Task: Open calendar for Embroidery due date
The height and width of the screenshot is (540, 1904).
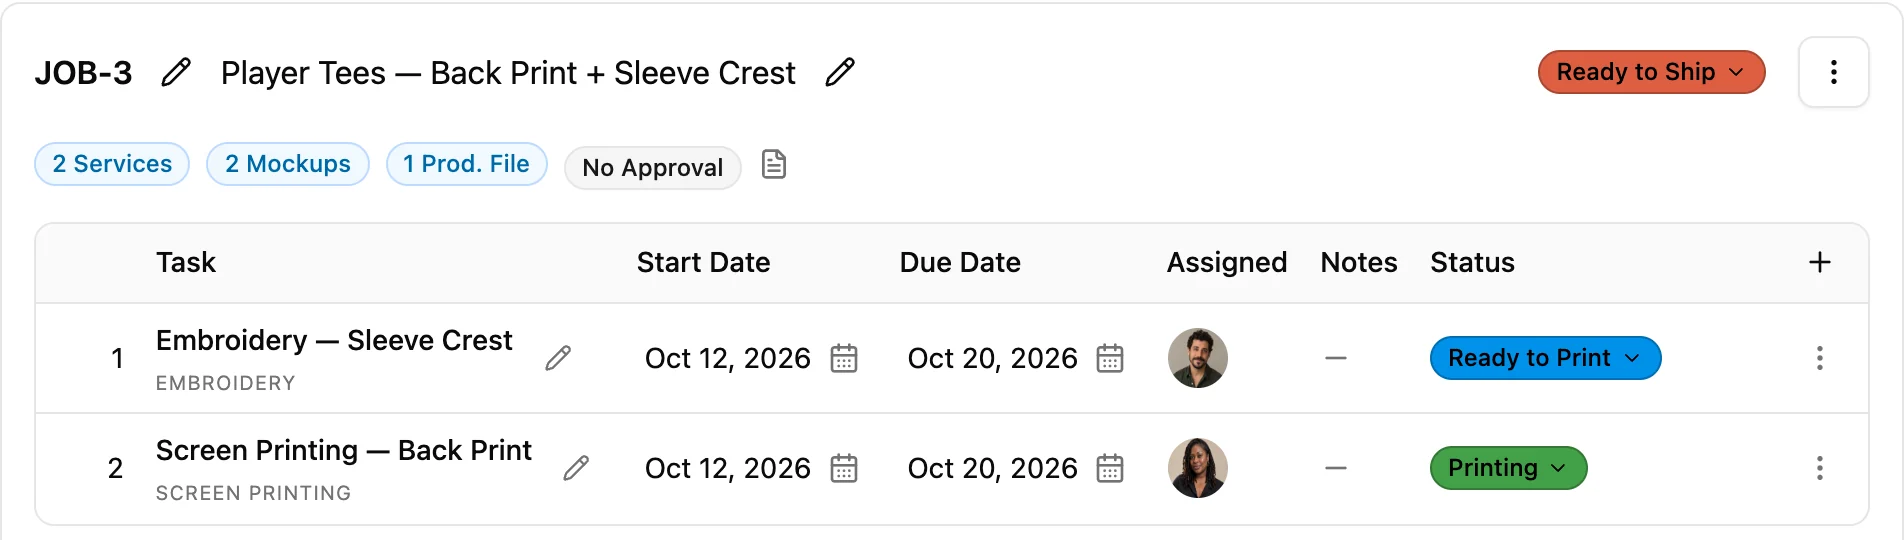Action: click(1110, 358)
